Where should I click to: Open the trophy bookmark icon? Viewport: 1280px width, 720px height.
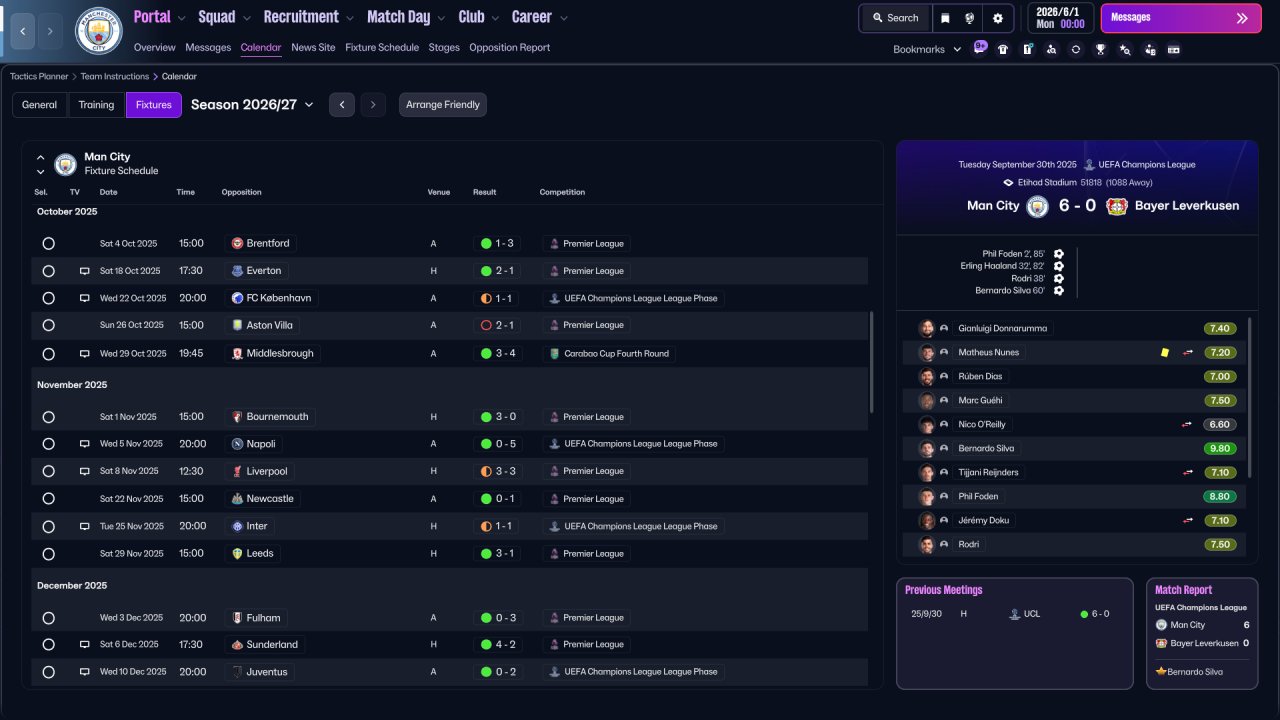tap(1100, 49)
